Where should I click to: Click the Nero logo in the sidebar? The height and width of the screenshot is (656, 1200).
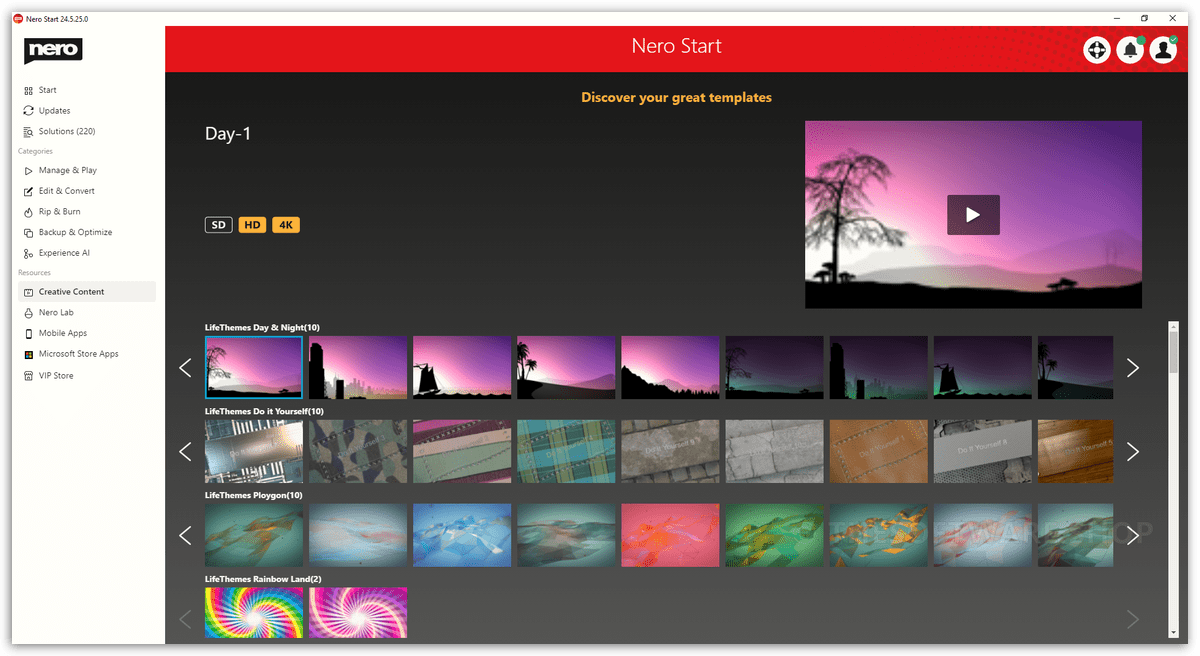(53, 50)
